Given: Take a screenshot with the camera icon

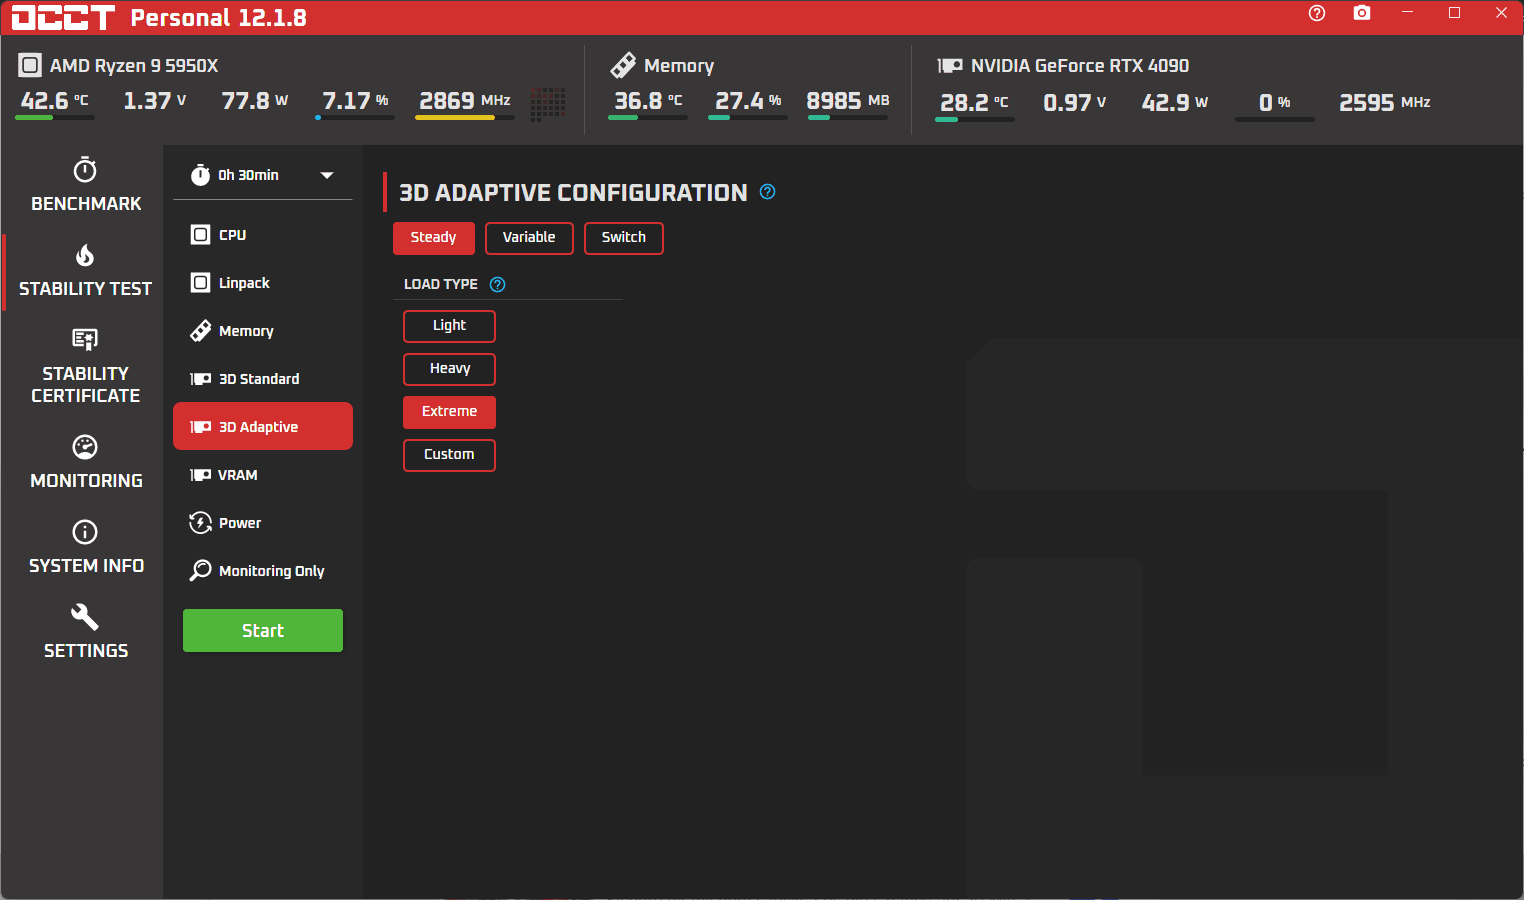Looking at the screenshot, I should pyautogui.click(x=1362, y=13).
